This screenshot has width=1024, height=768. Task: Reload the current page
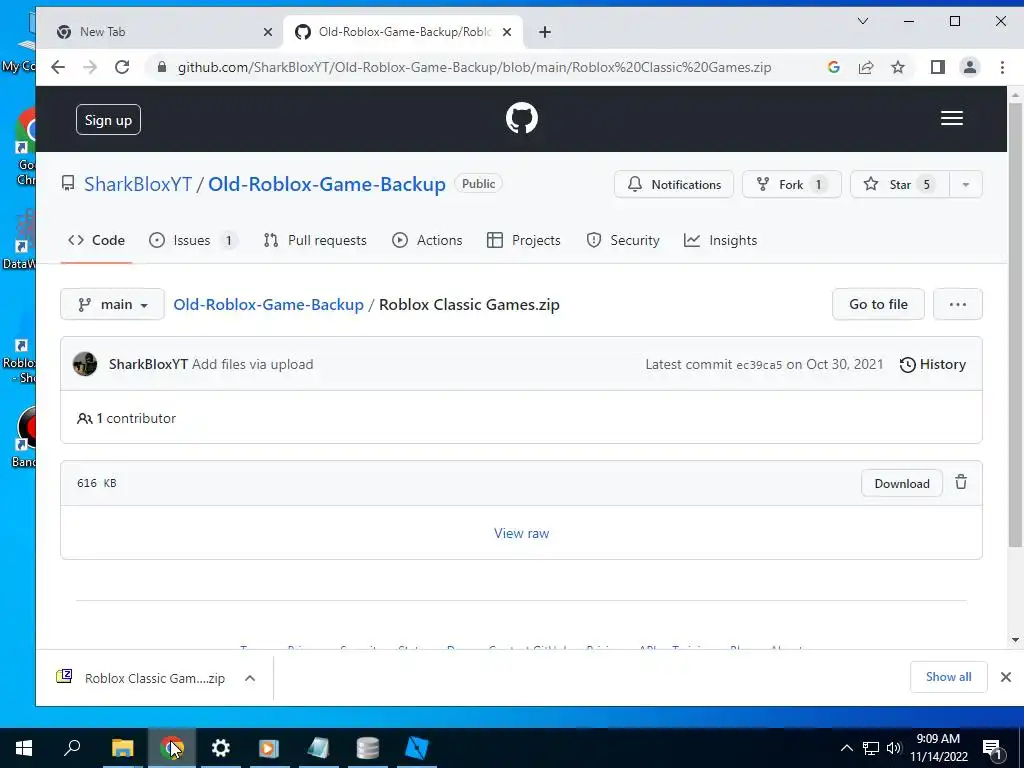pos(122,67)
